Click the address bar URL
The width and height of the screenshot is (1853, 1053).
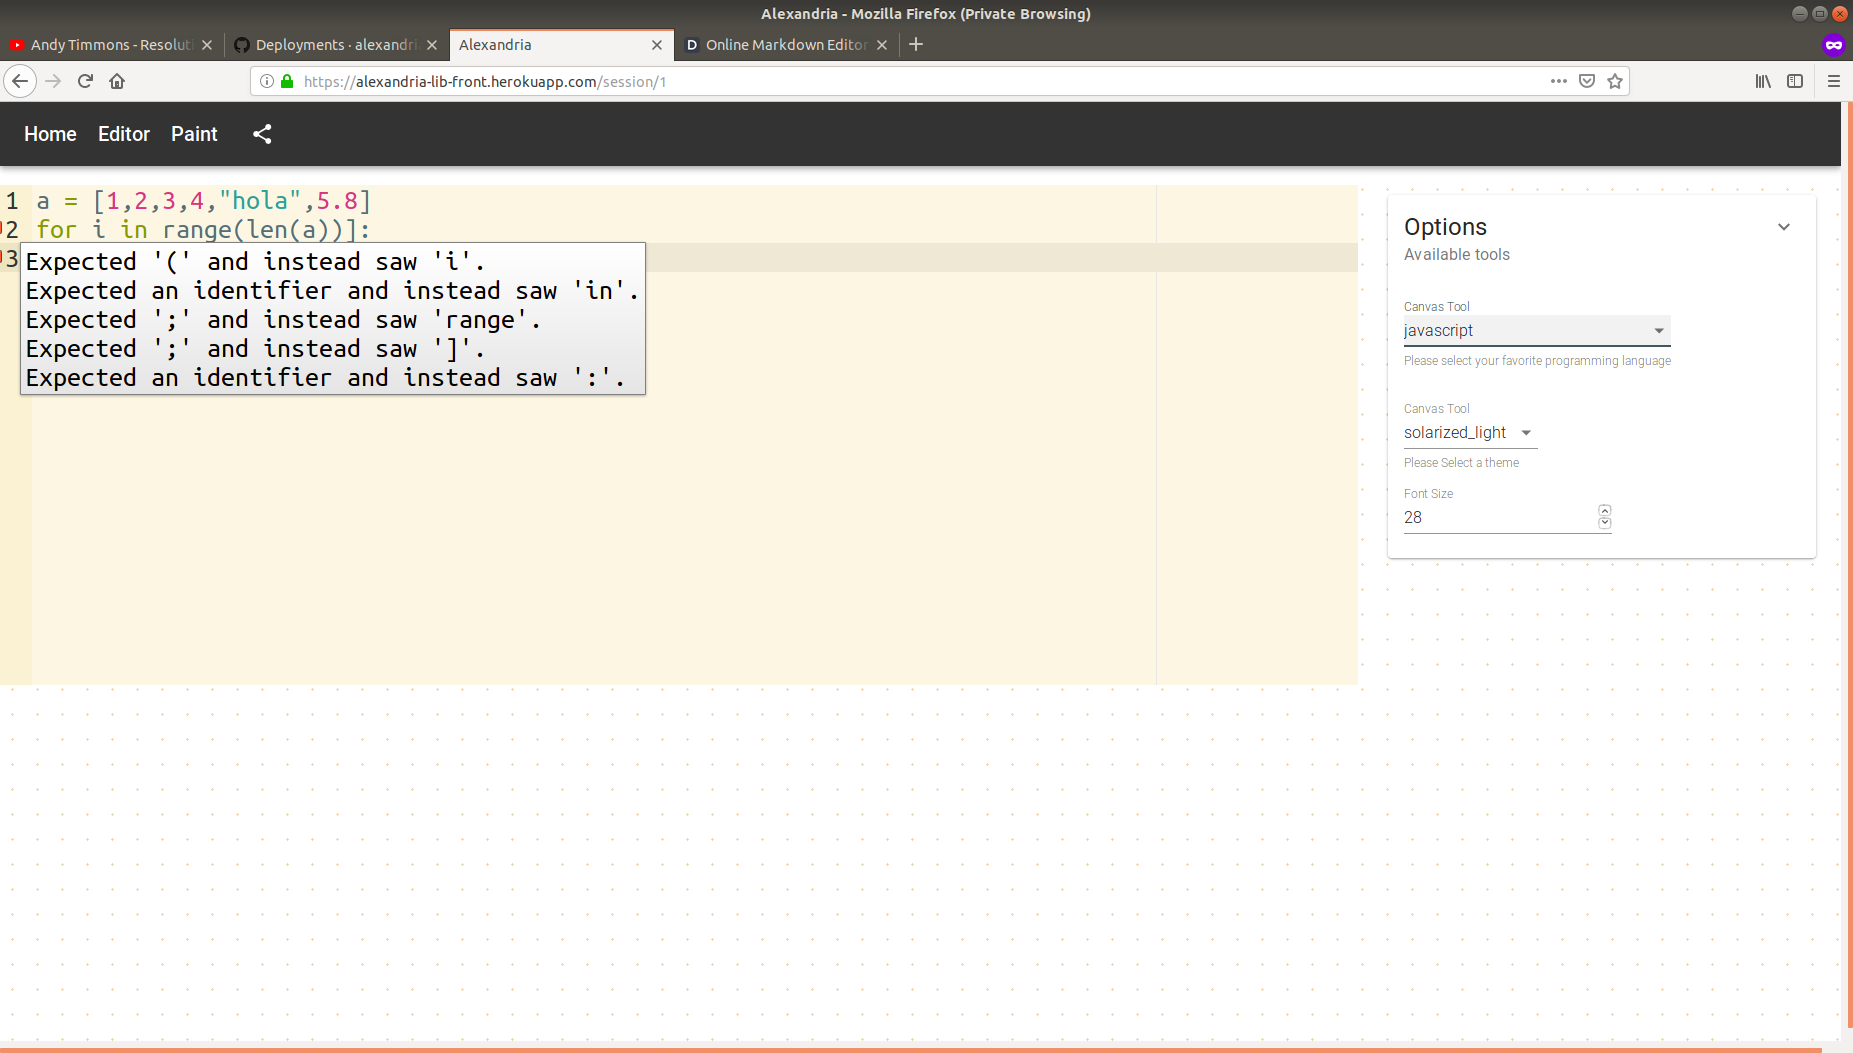coord(485,82)
